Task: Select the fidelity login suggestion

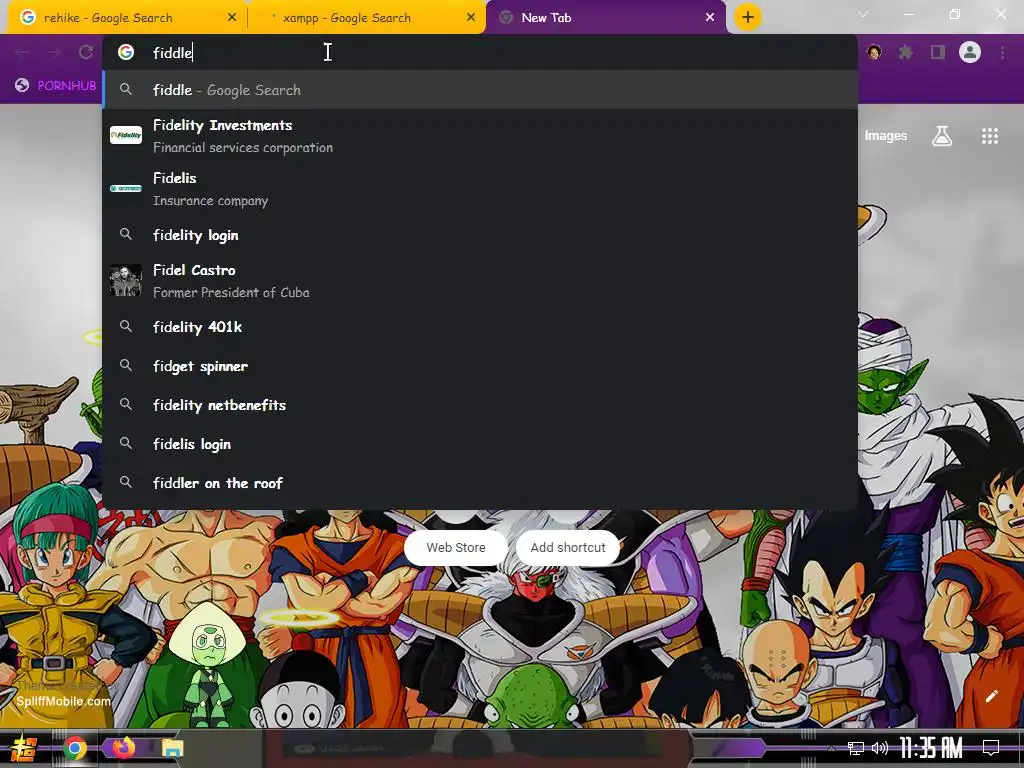Action: [x=480, y=235]
